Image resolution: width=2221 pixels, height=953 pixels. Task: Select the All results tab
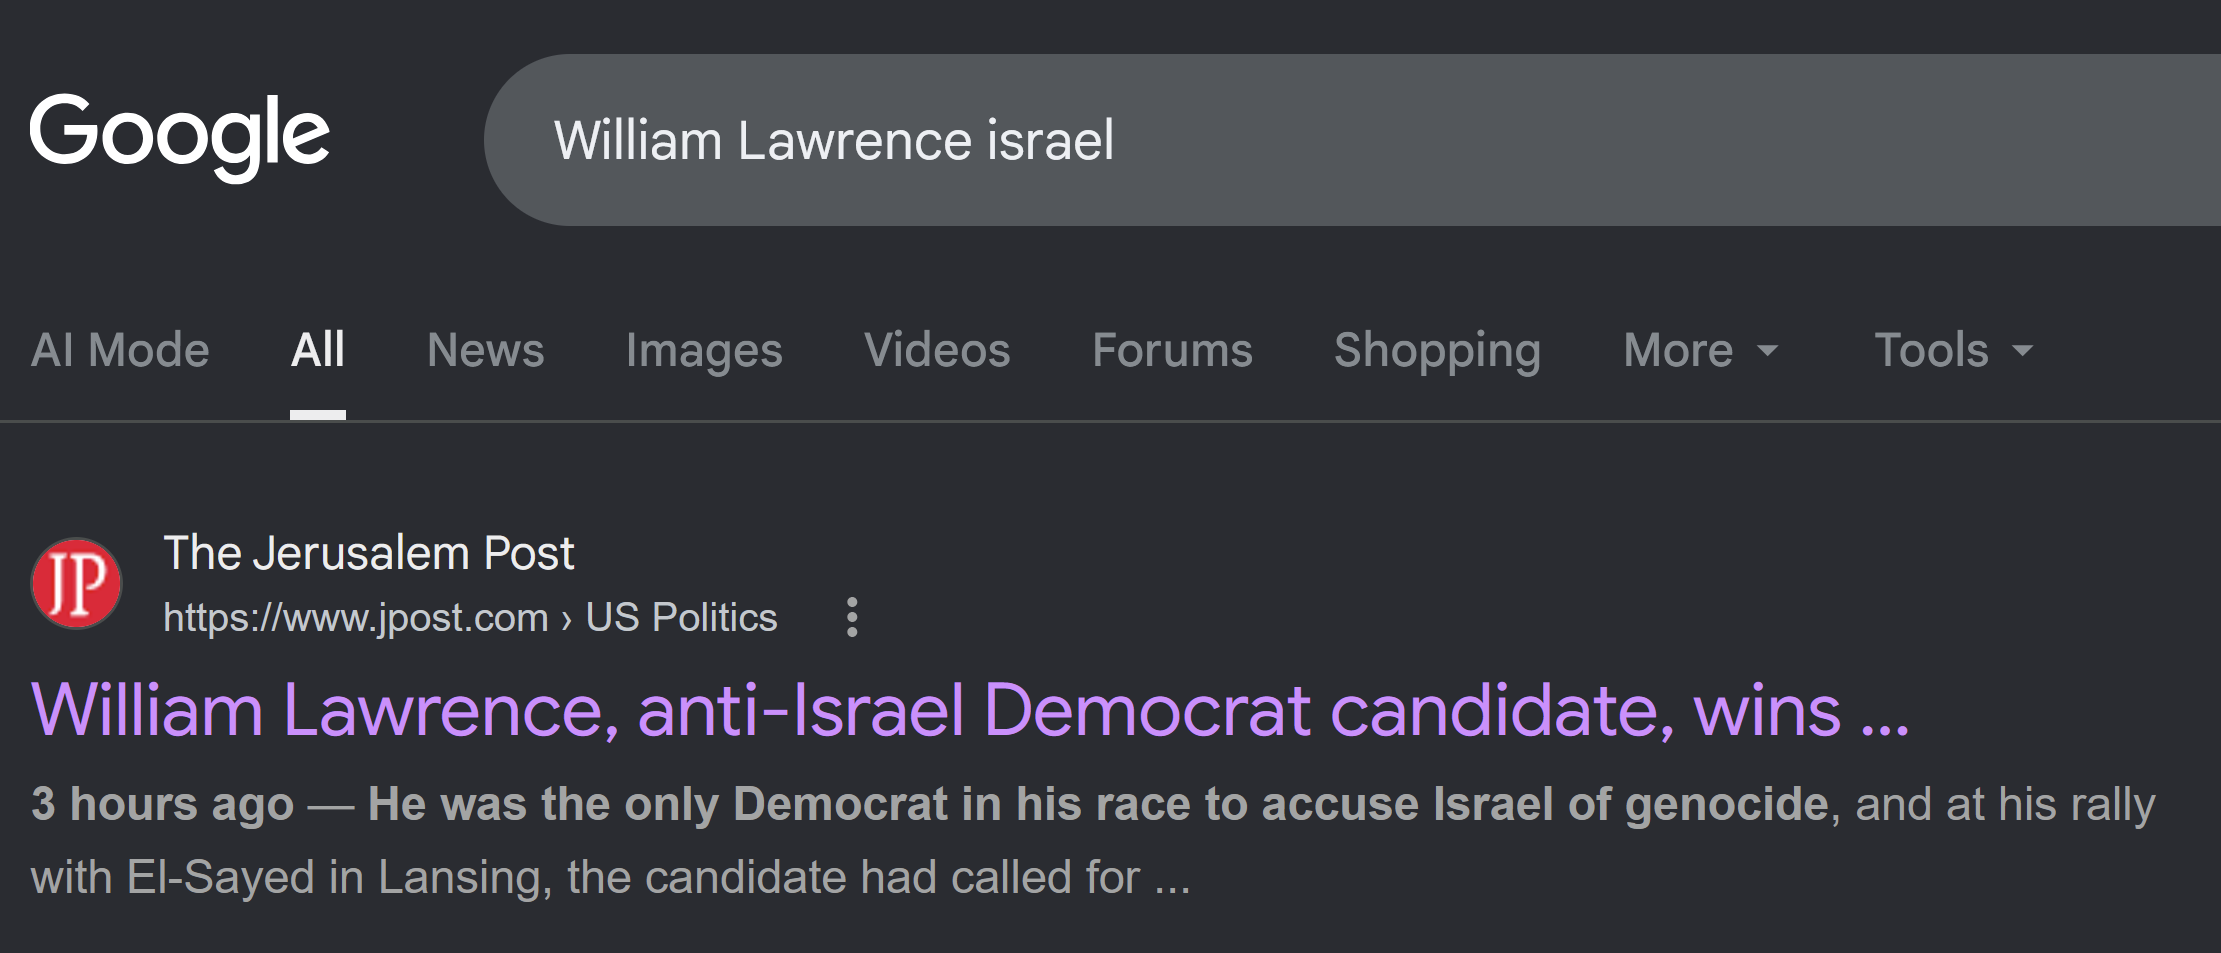click(x=318, y=351)
